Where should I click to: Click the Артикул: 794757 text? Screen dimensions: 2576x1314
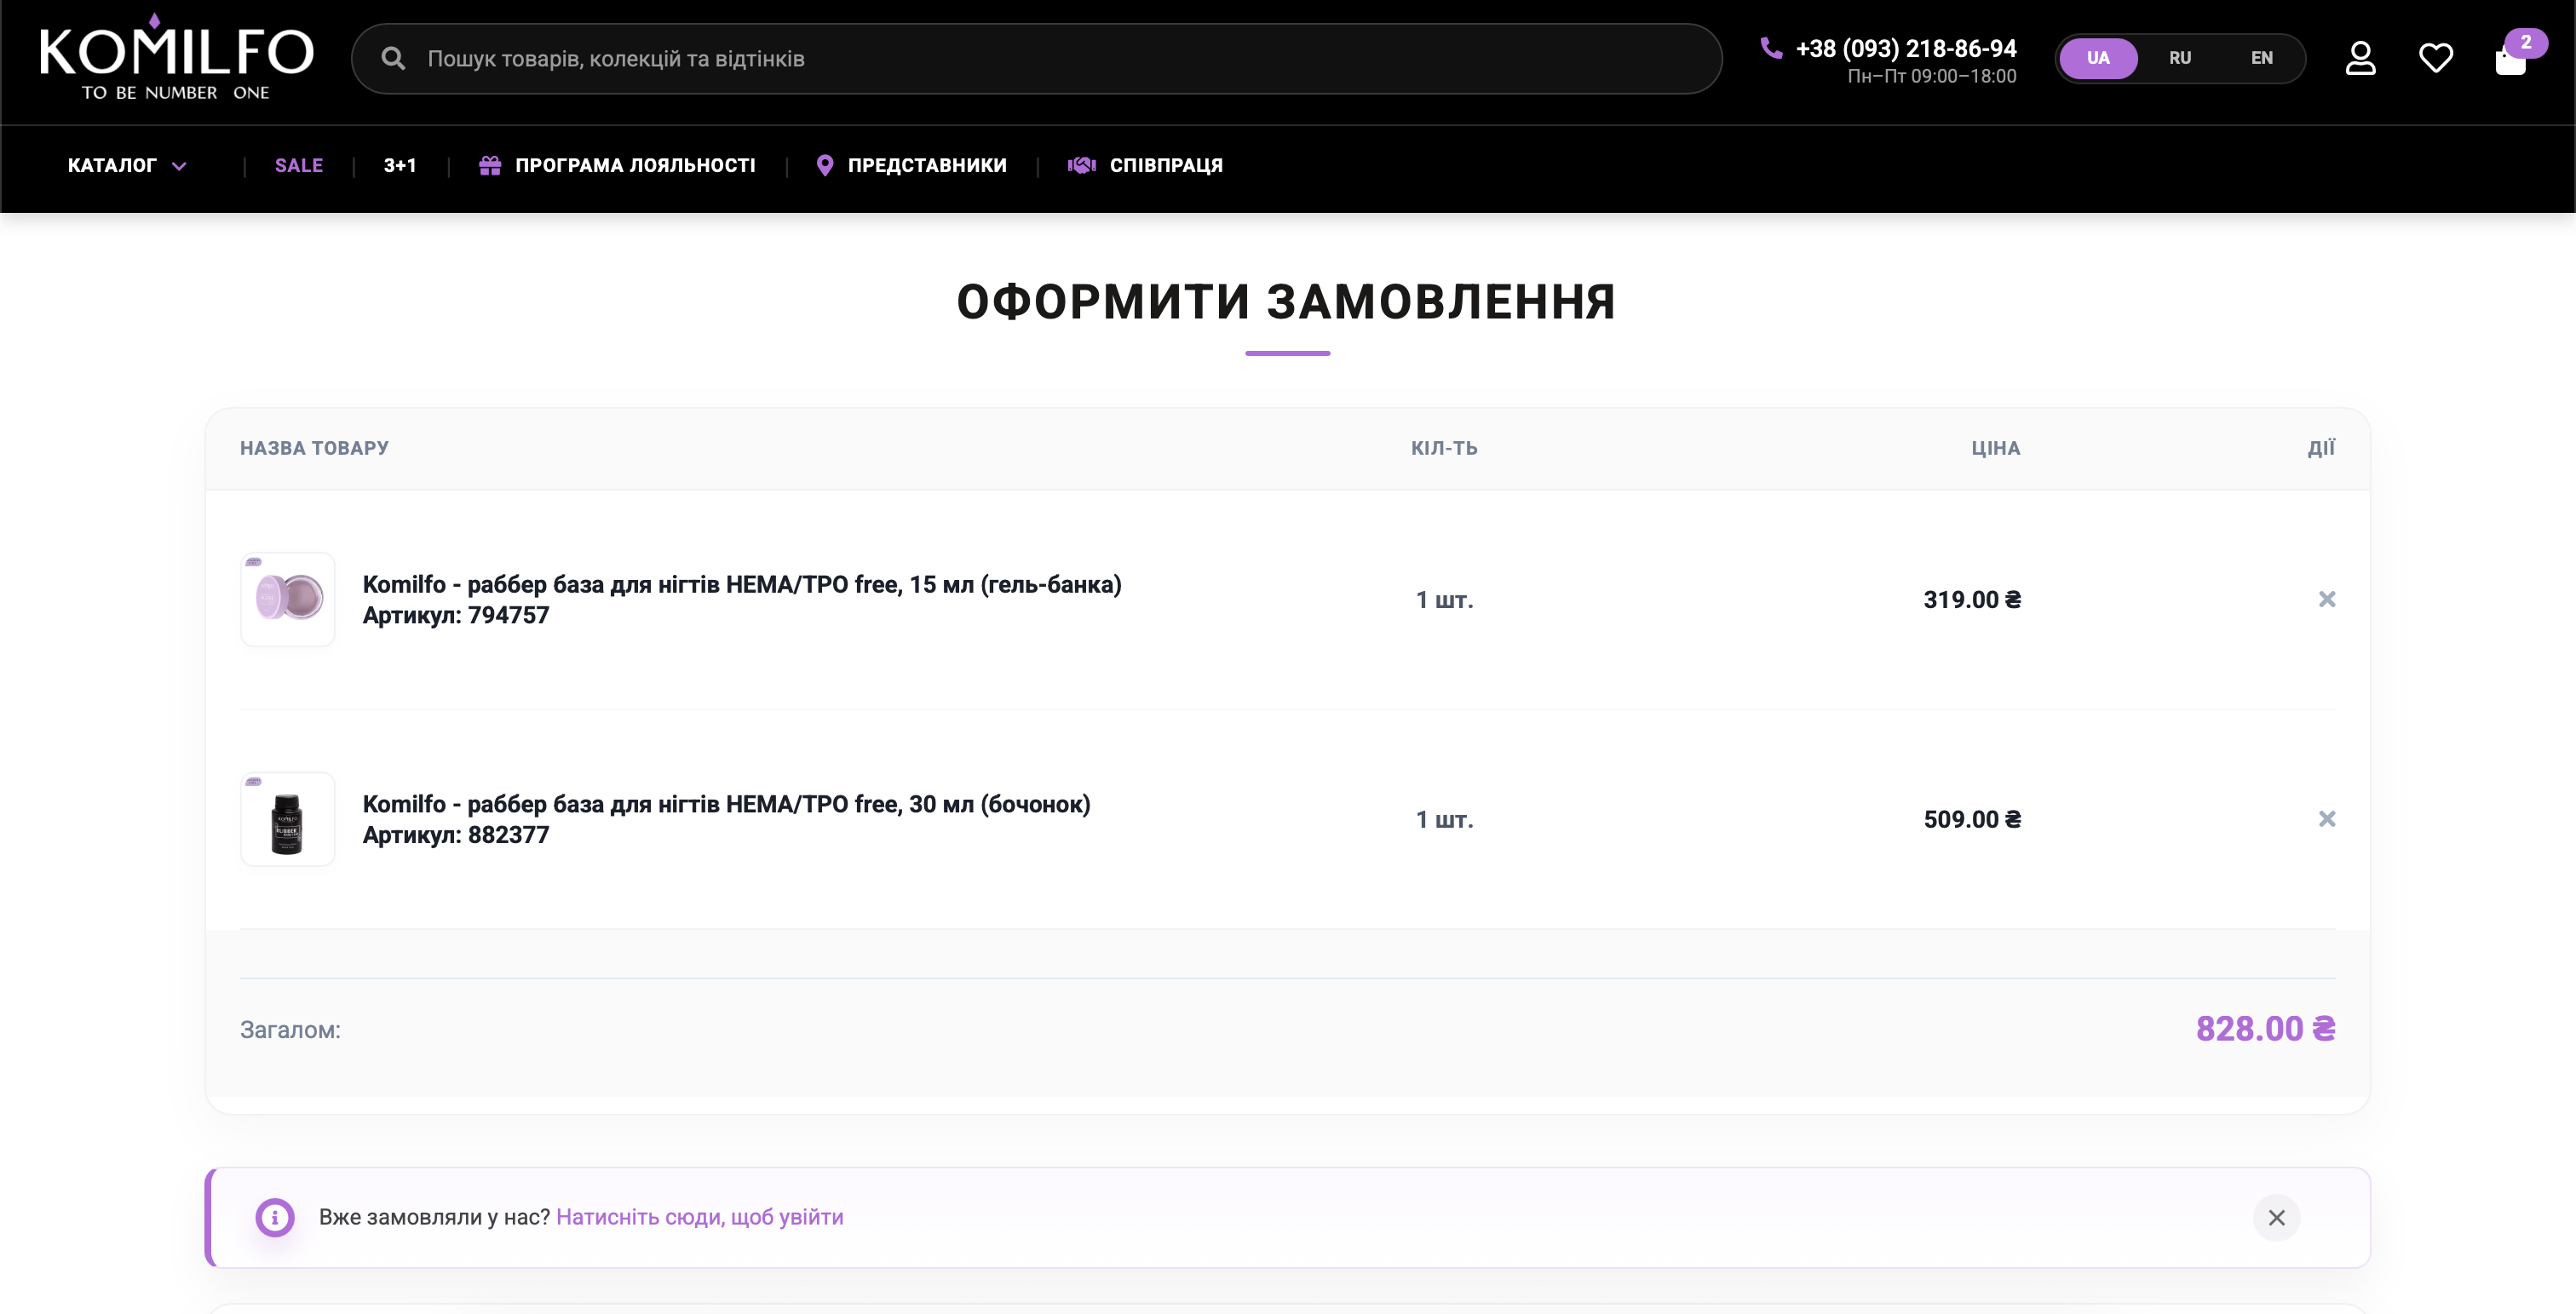pyautogui.click(x=456, y=615)
